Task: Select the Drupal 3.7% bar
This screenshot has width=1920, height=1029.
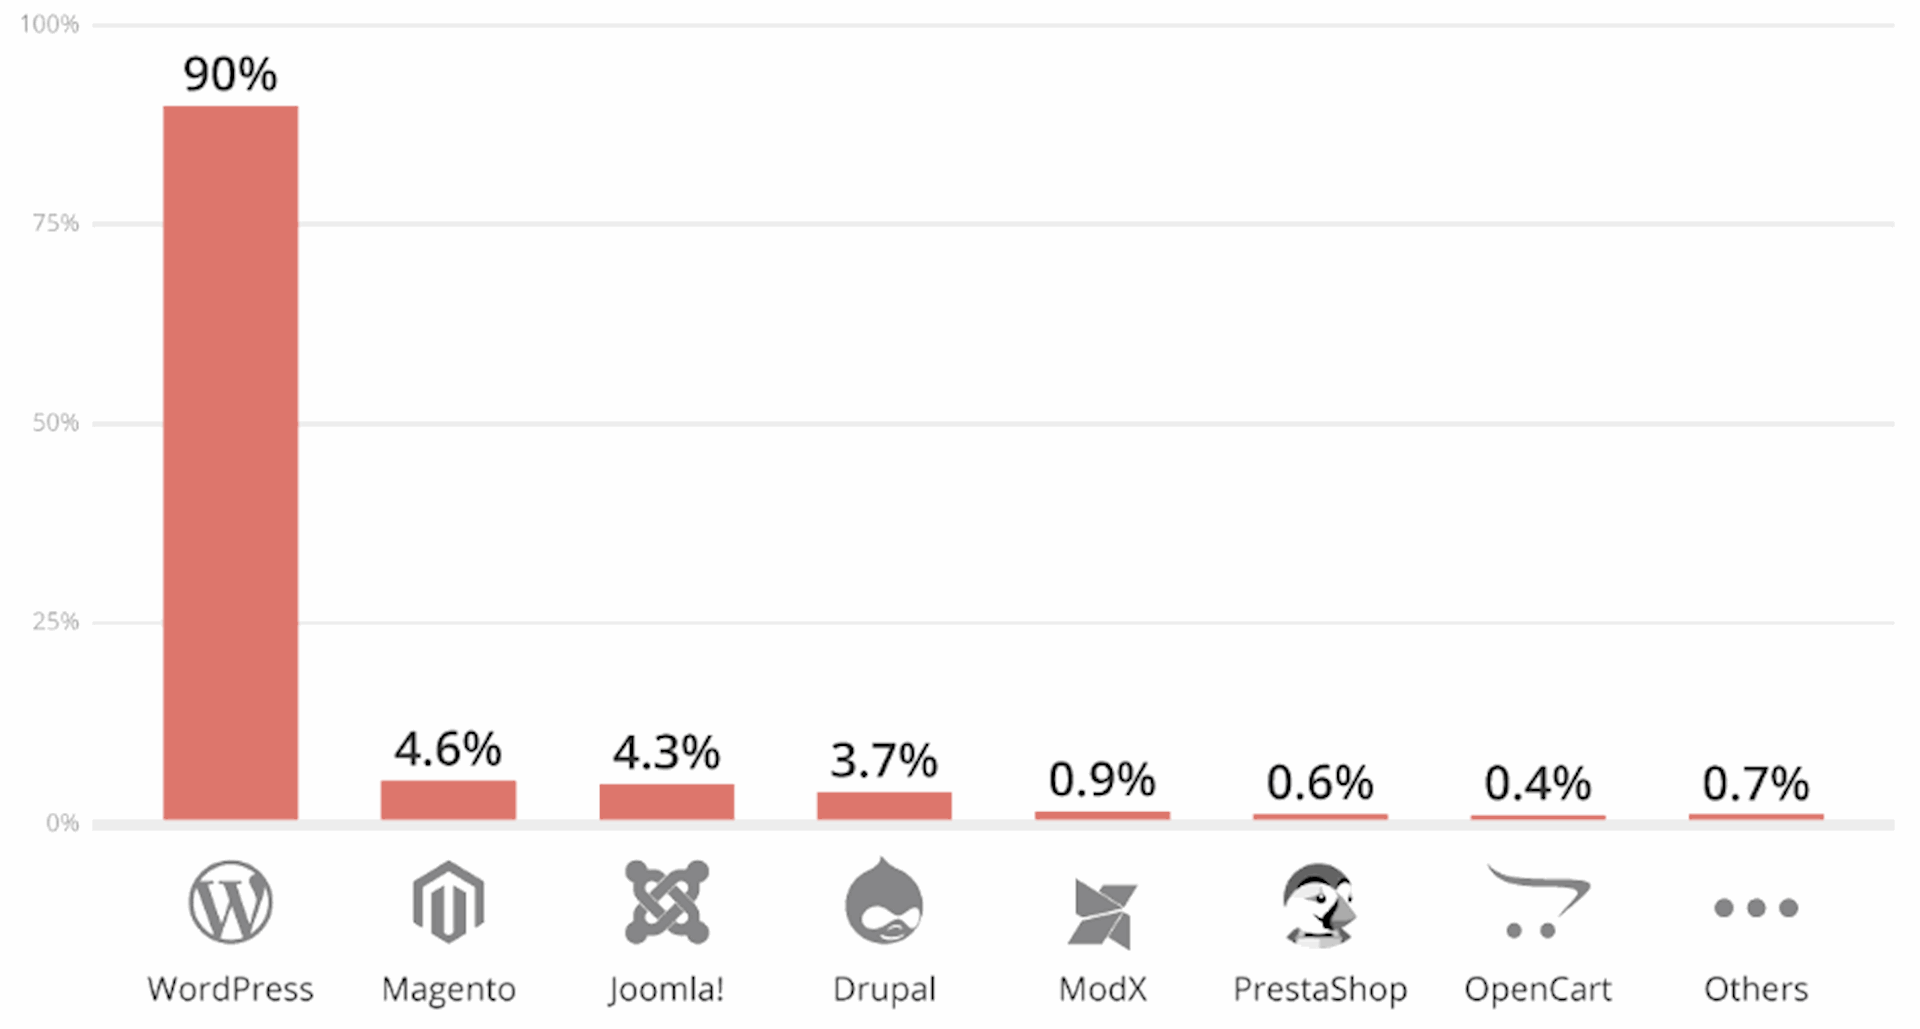Action: [x=884, y=806]
